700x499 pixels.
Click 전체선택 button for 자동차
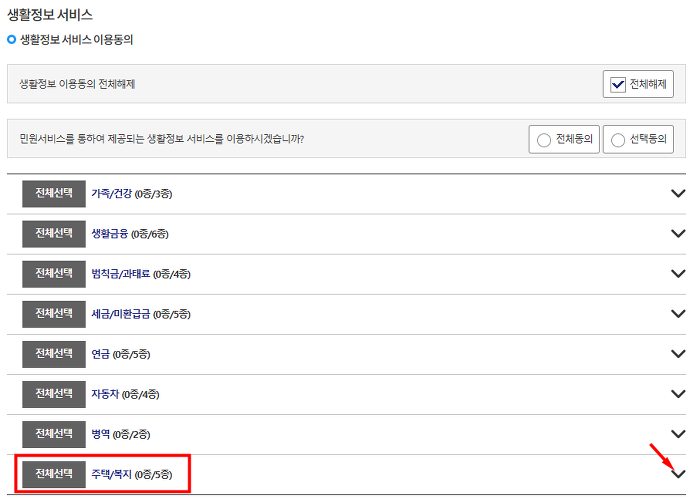[54, 394]
